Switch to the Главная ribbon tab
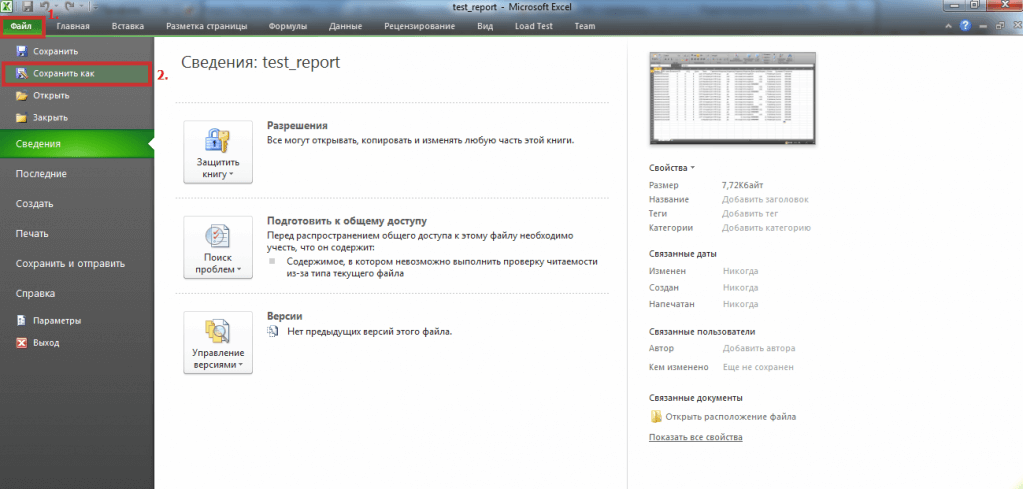This screenshot has width=1023, height=489. pos(73,26)
